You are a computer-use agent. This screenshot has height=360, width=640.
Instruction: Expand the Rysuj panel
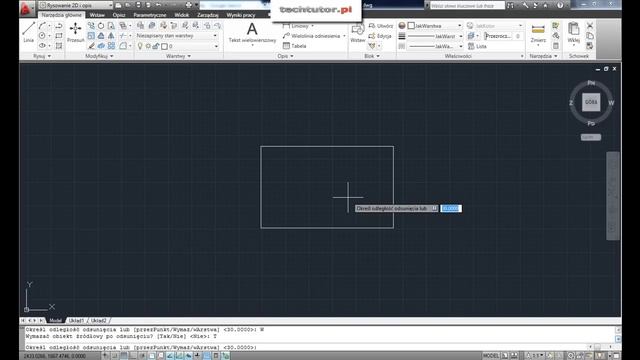click(42, 56)
